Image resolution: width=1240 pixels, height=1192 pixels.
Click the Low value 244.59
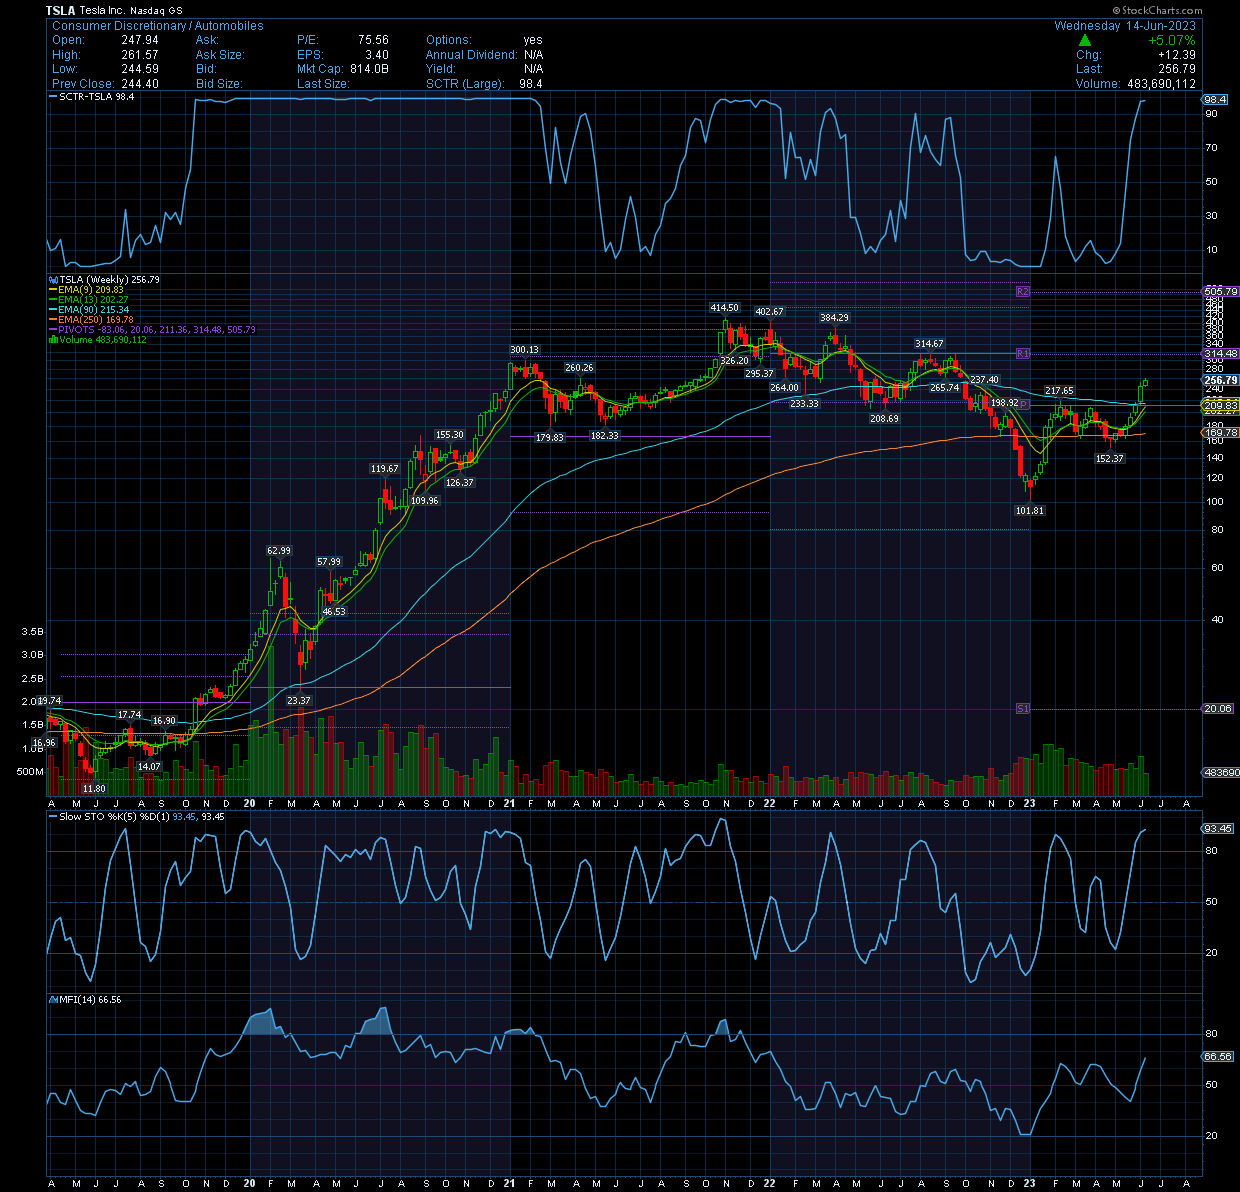click(139, 69)
